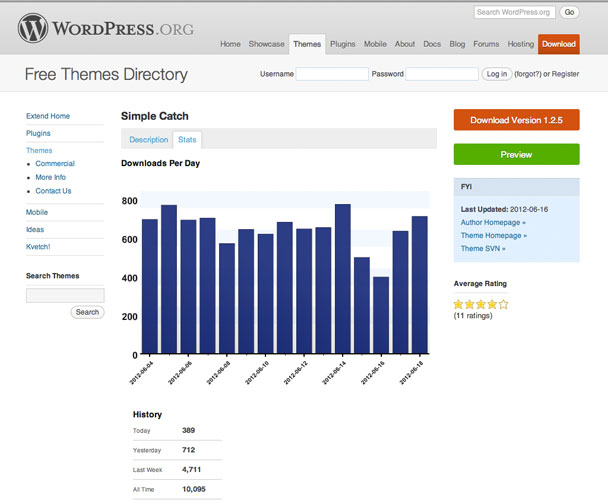Click Last Updated: 2012-06-16 text
Screen dimensions: 608x501
click(x=504, y=209)
